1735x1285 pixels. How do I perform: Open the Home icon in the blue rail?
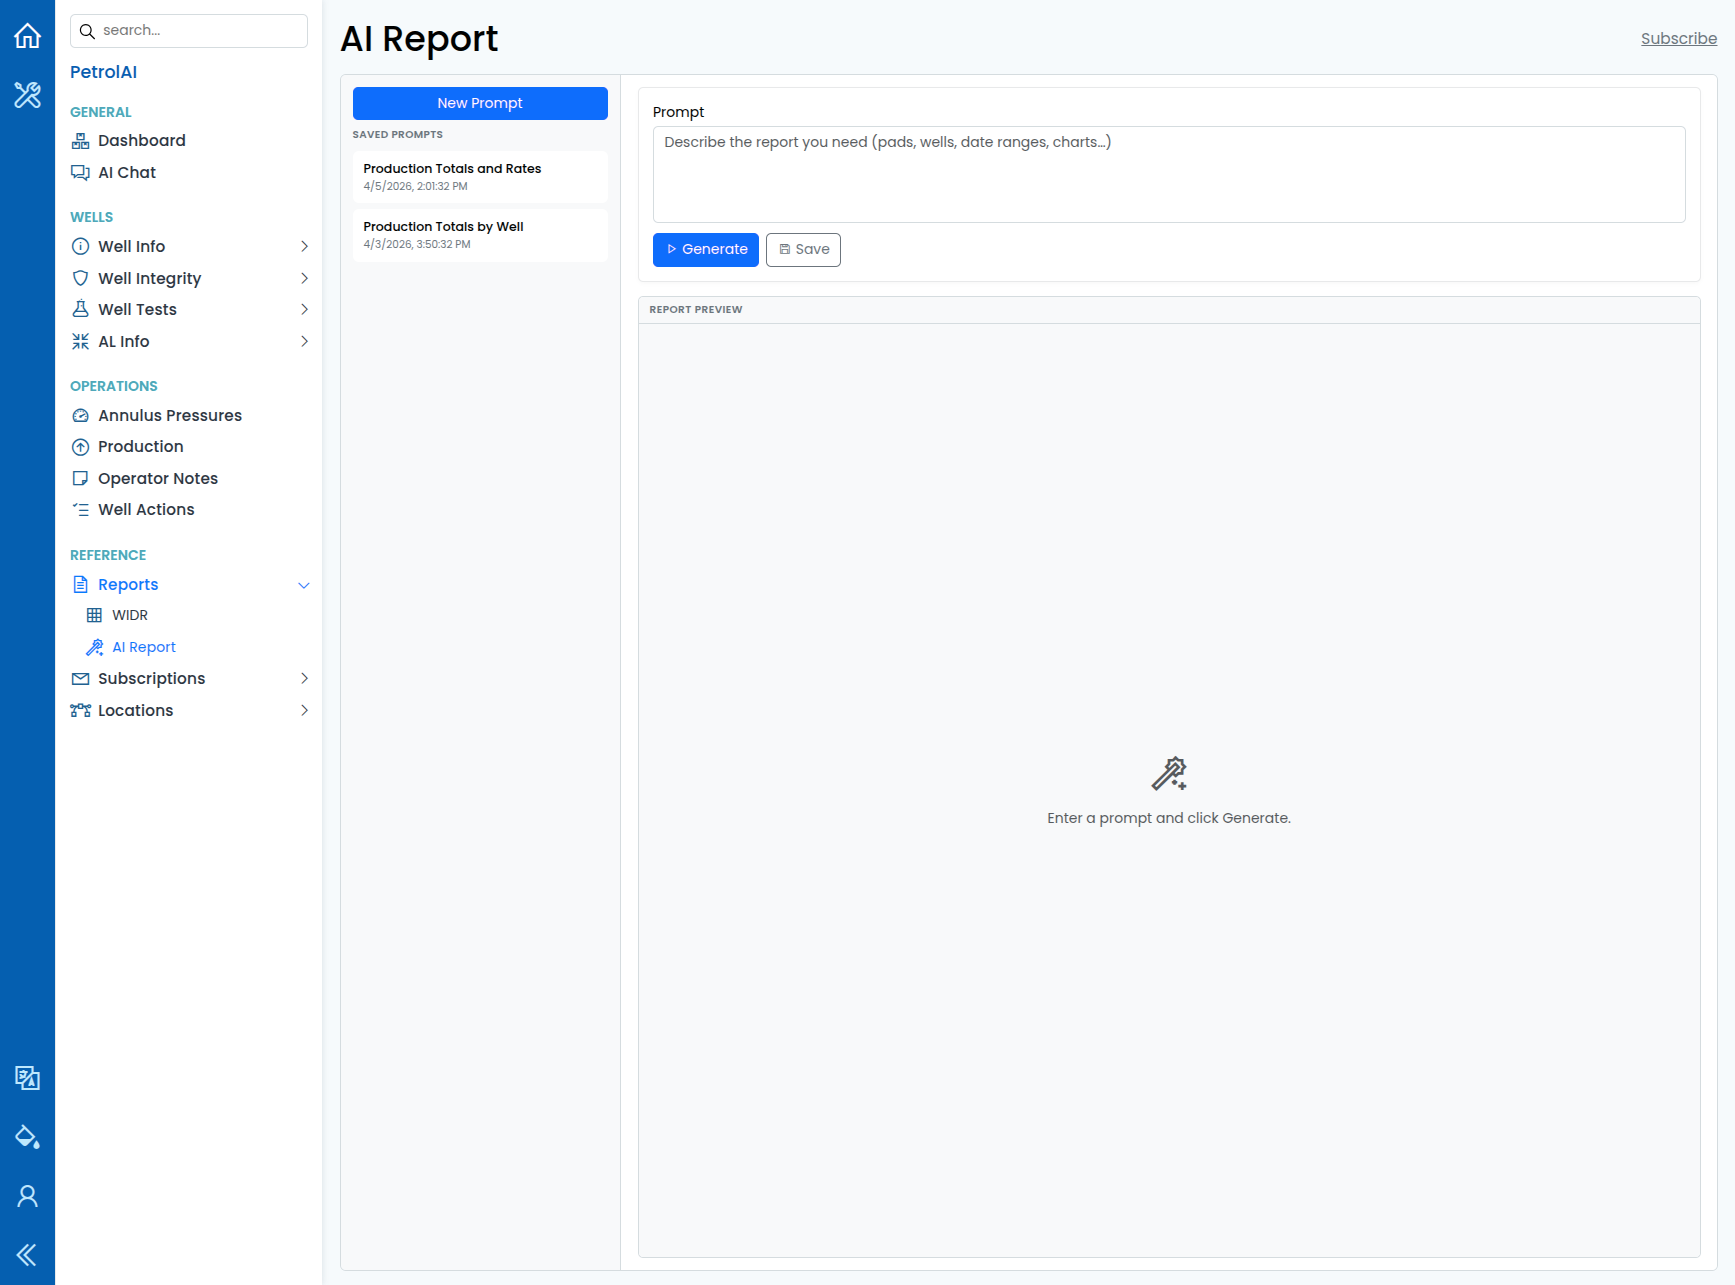click(27, 36)
